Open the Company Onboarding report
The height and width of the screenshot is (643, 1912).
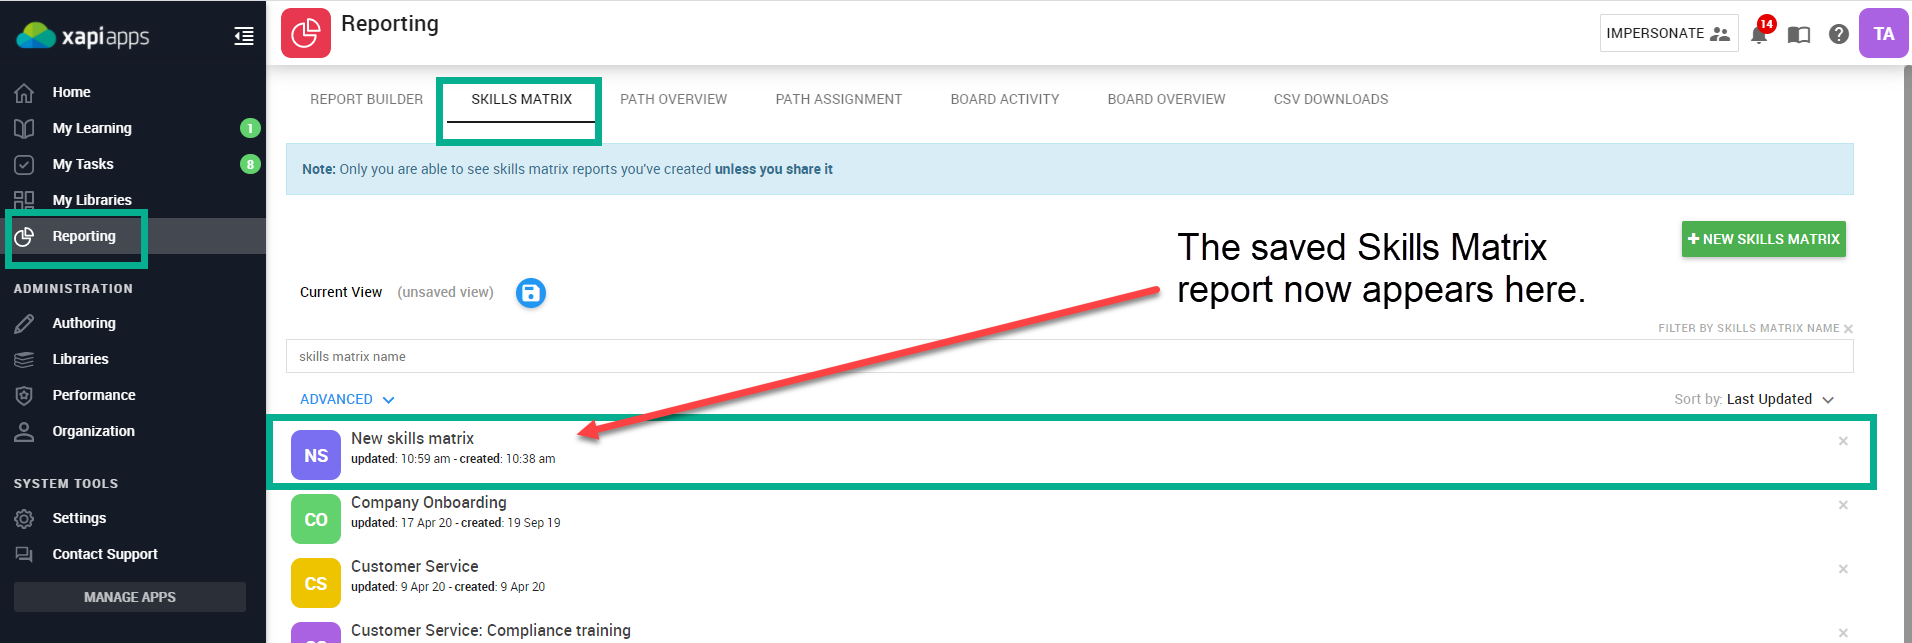point(428,502)
